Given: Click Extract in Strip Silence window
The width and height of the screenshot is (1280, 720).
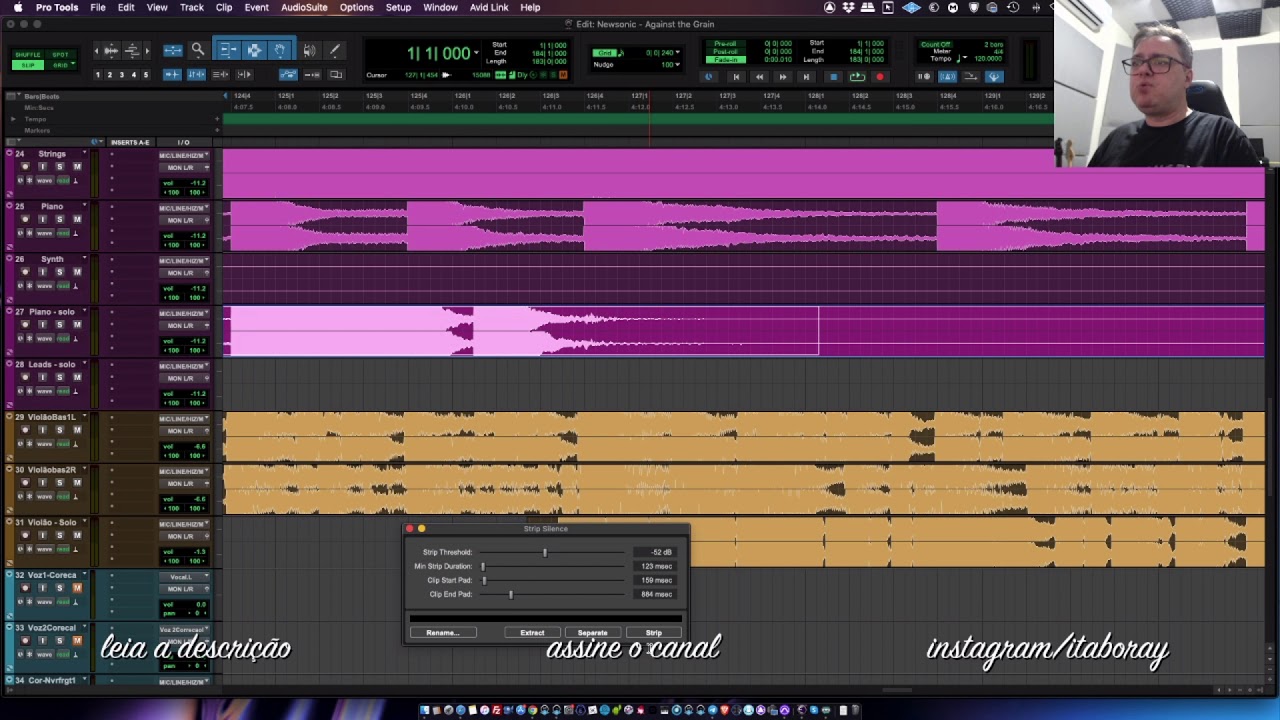Looking at the screenshot, I should [x=532, y=633].
